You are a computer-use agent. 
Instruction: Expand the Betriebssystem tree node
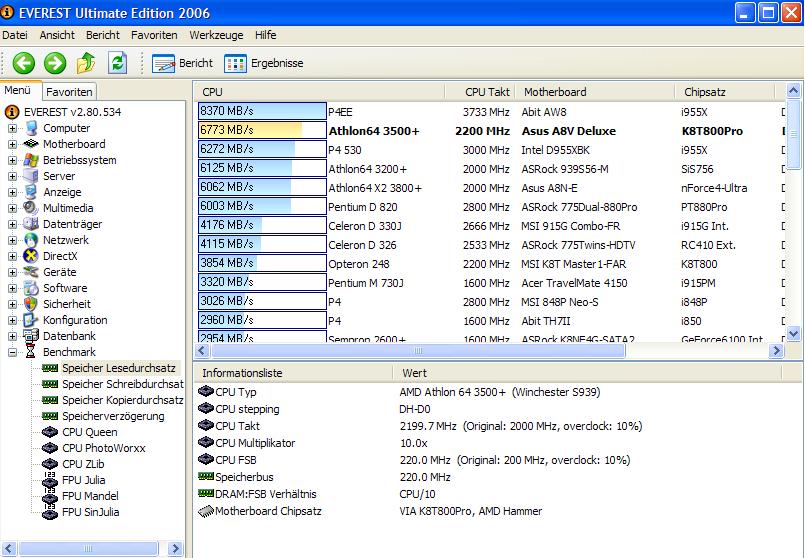click(x=12, y=160)
